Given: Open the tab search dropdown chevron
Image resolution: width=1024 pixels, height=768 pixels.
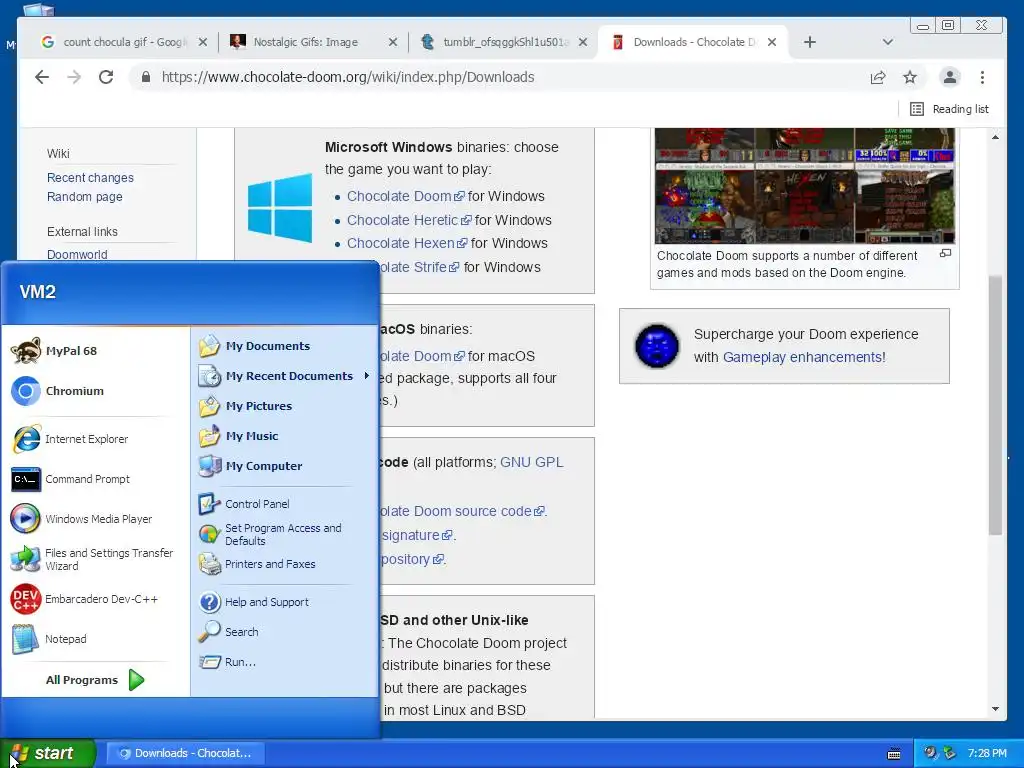Looking at the screenshot, I should coord(888,42).
